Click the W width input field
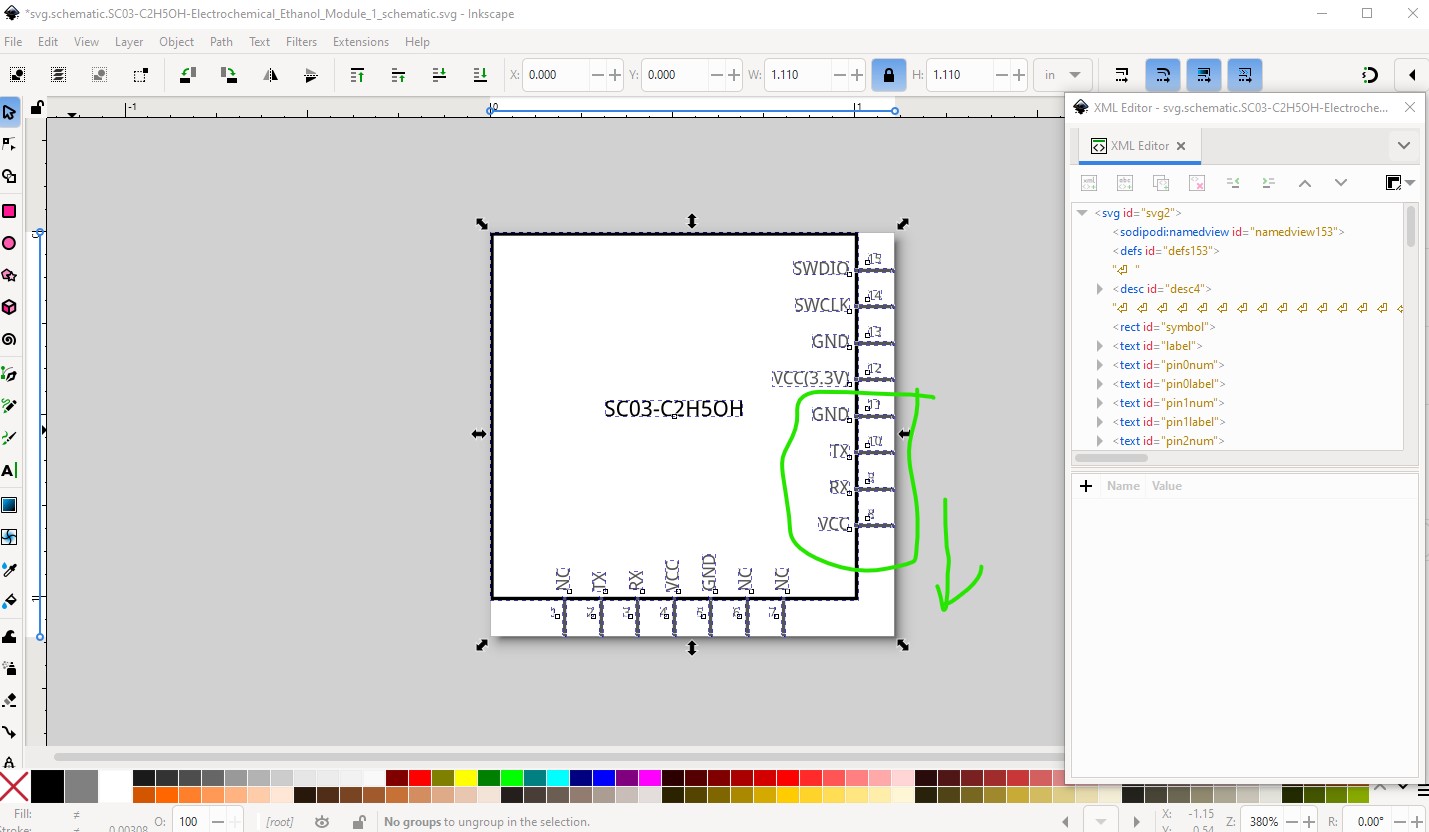The width and height of the screenshot is (1429, 832). (797, 75)
